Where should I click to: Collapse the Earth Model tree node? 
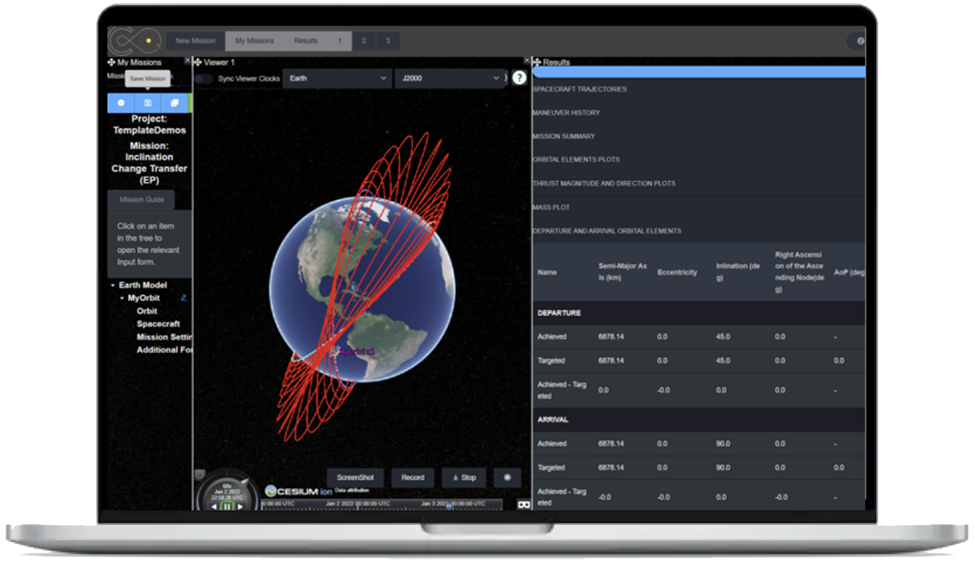[x=112, y=285]
